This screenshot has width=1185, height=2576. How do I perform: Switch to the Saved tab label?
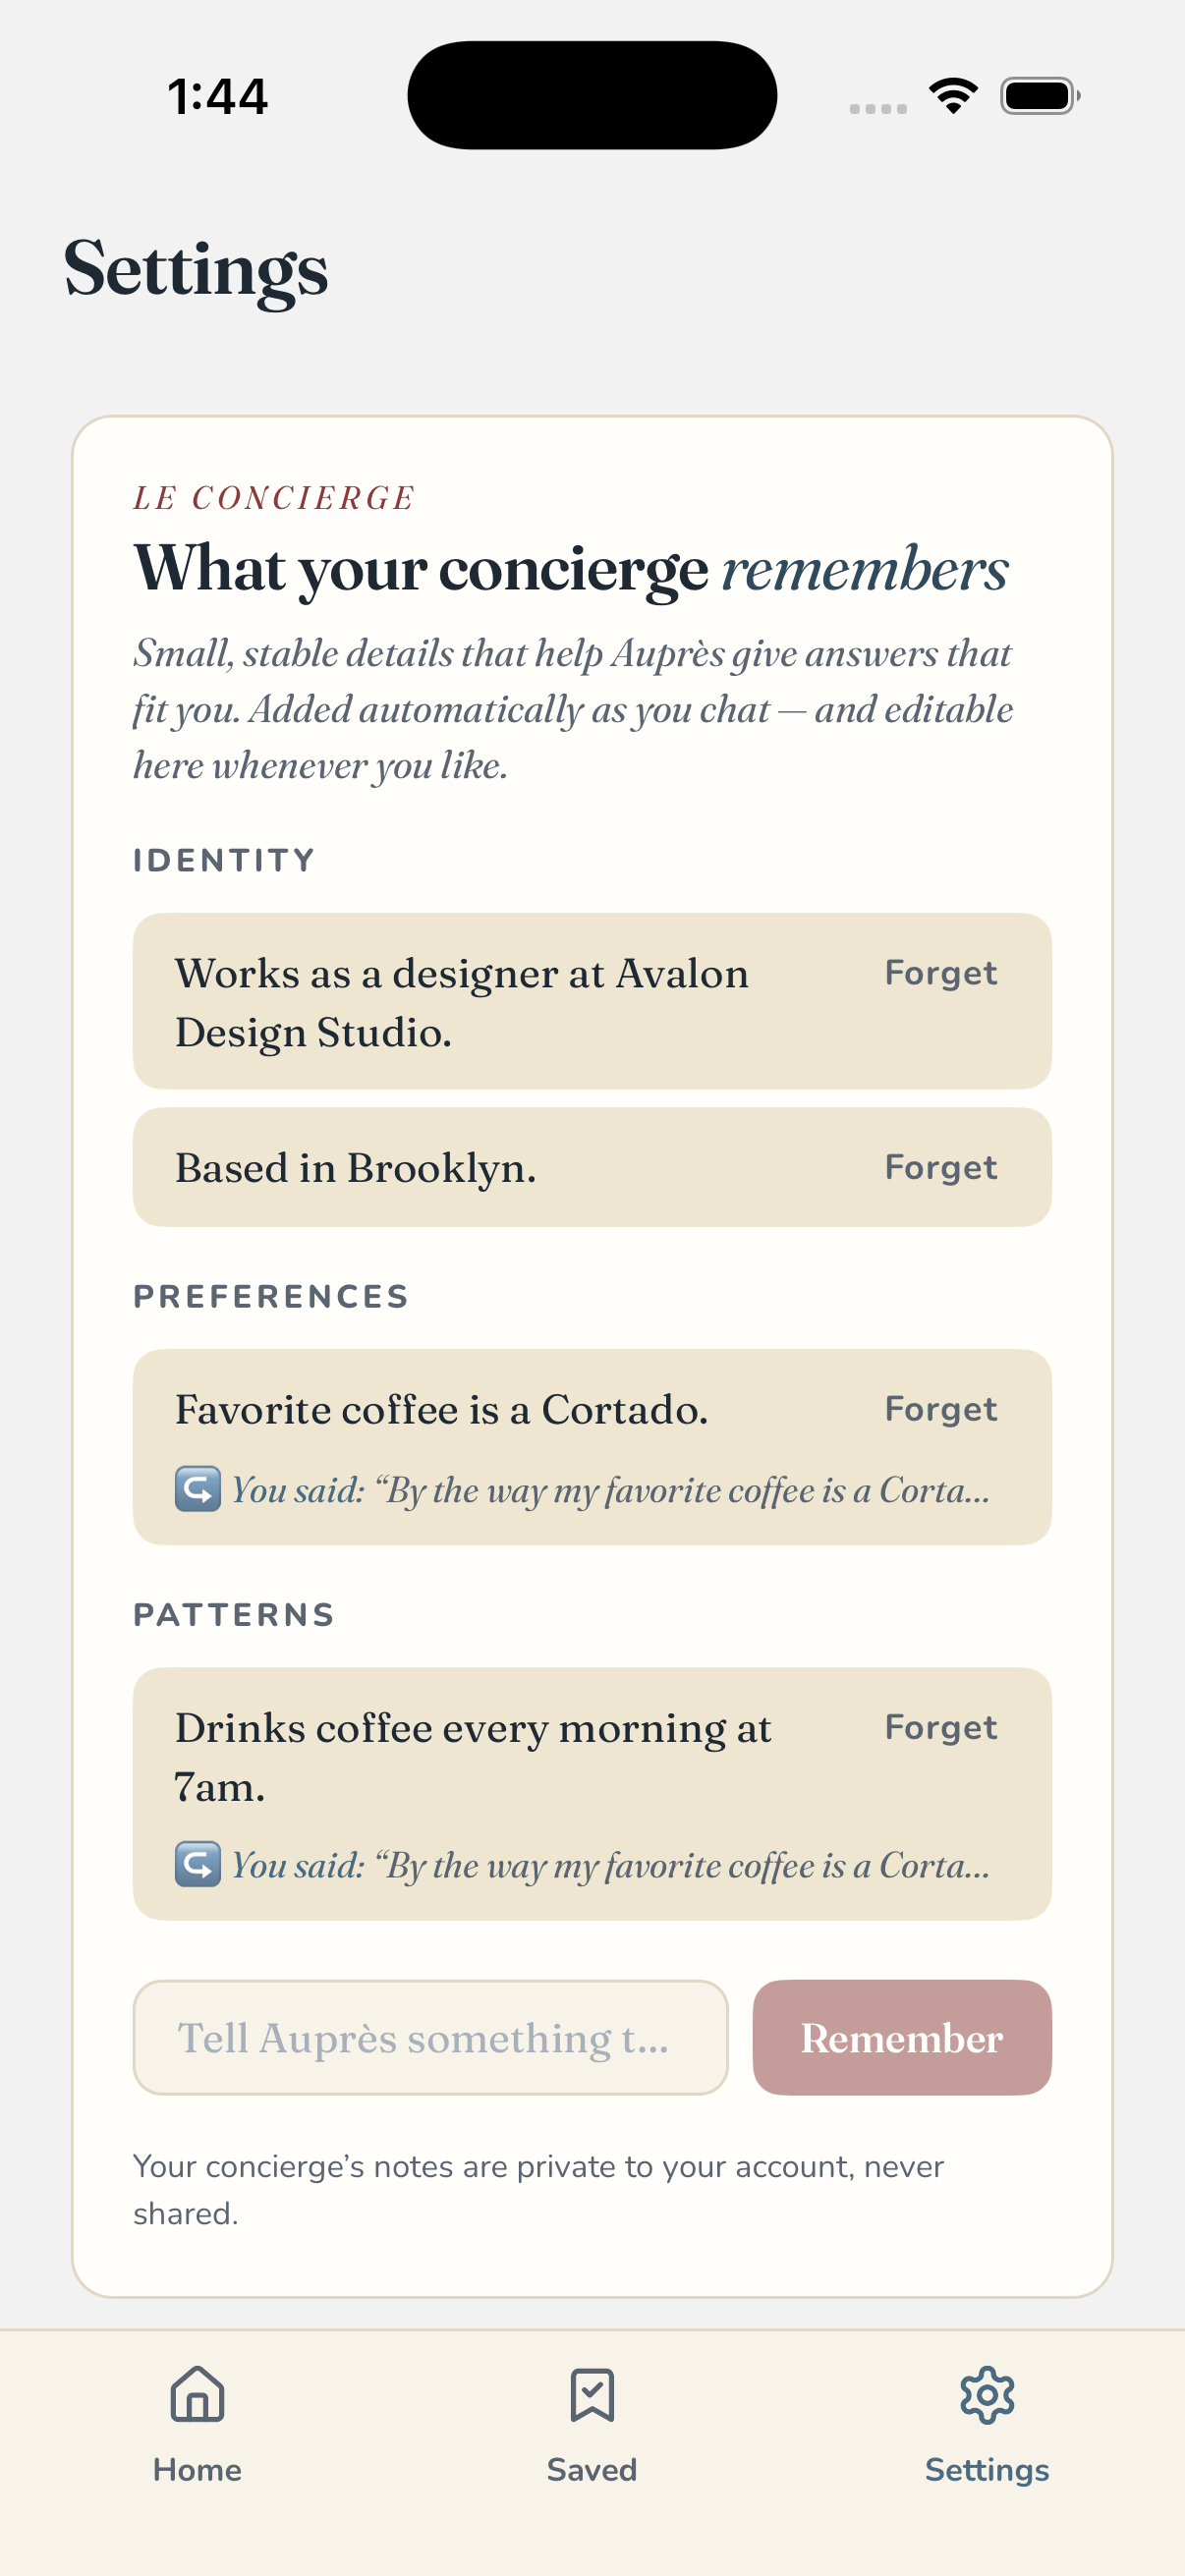pyautogui.click(x=592, y=2469)
